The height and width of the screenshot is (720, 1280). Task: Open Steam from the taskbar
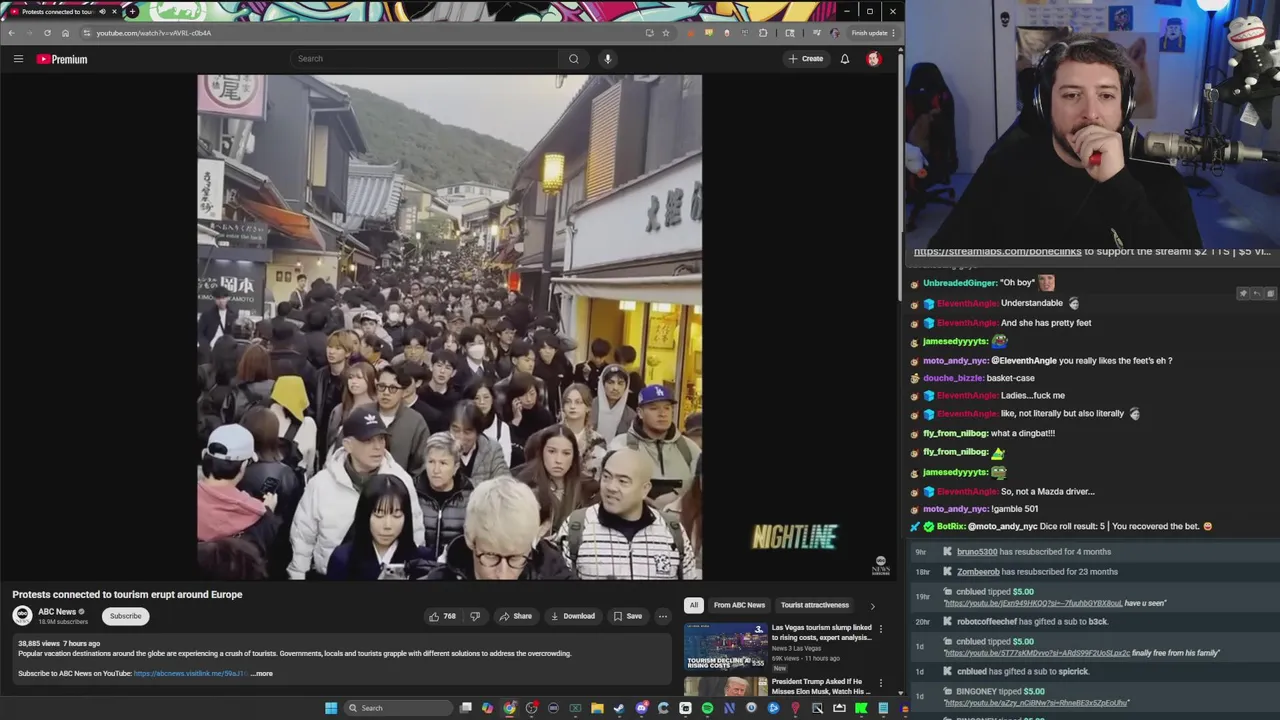tap(619, 708)
